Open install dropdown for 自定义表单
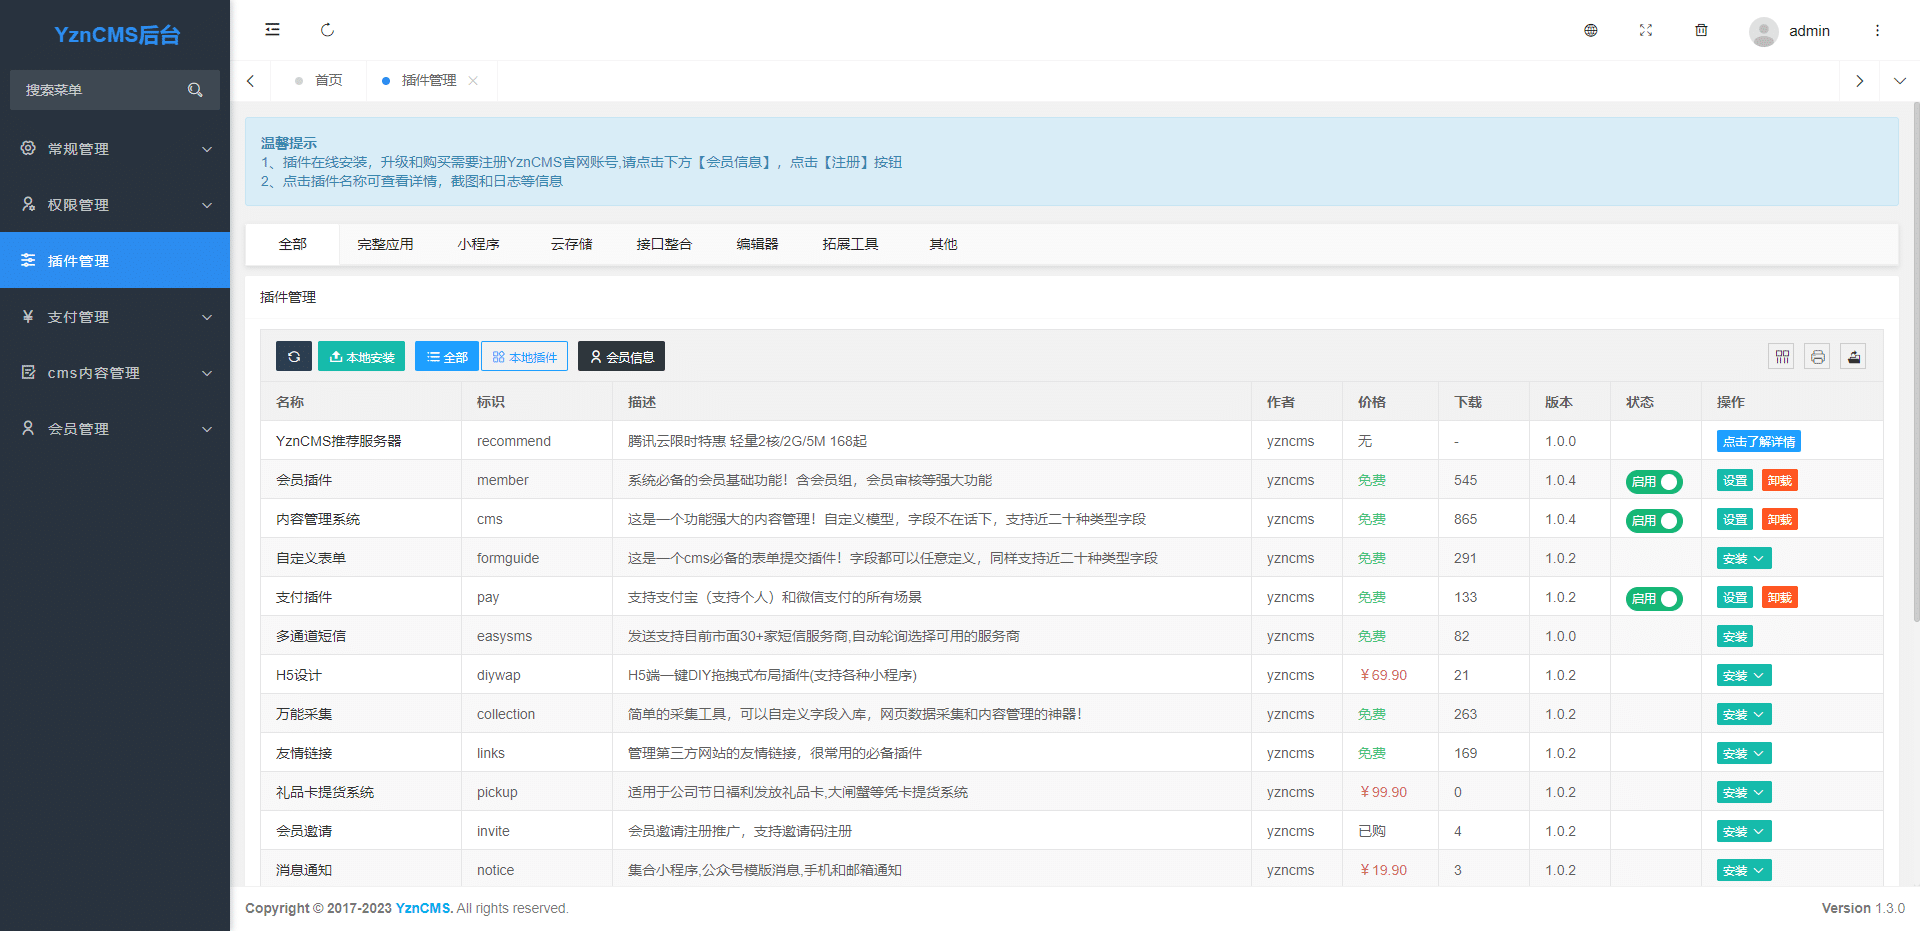 [1744, 558]
